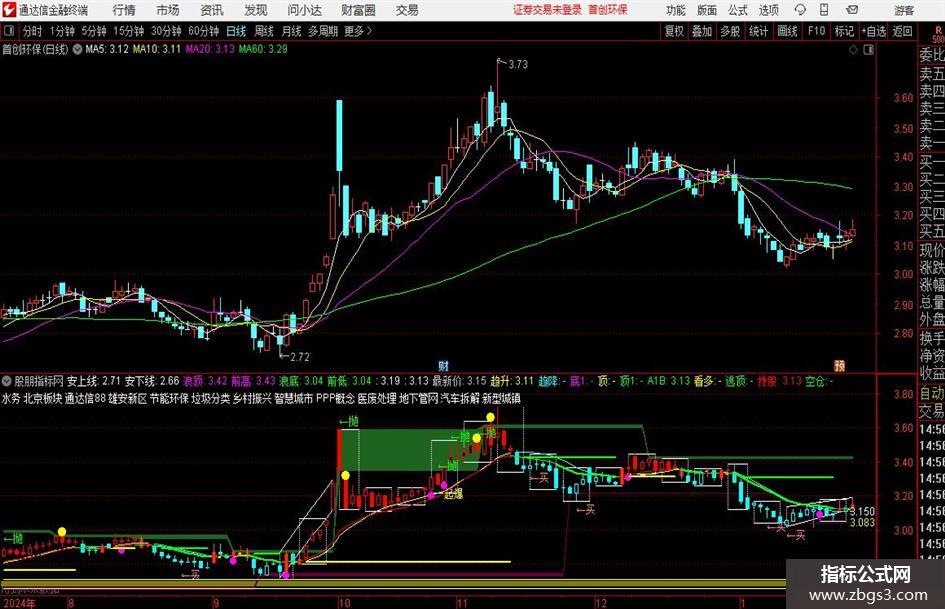Open the 选项 menu
The image size is (945, 609).
pyautogui.click(x=768, y=10)
